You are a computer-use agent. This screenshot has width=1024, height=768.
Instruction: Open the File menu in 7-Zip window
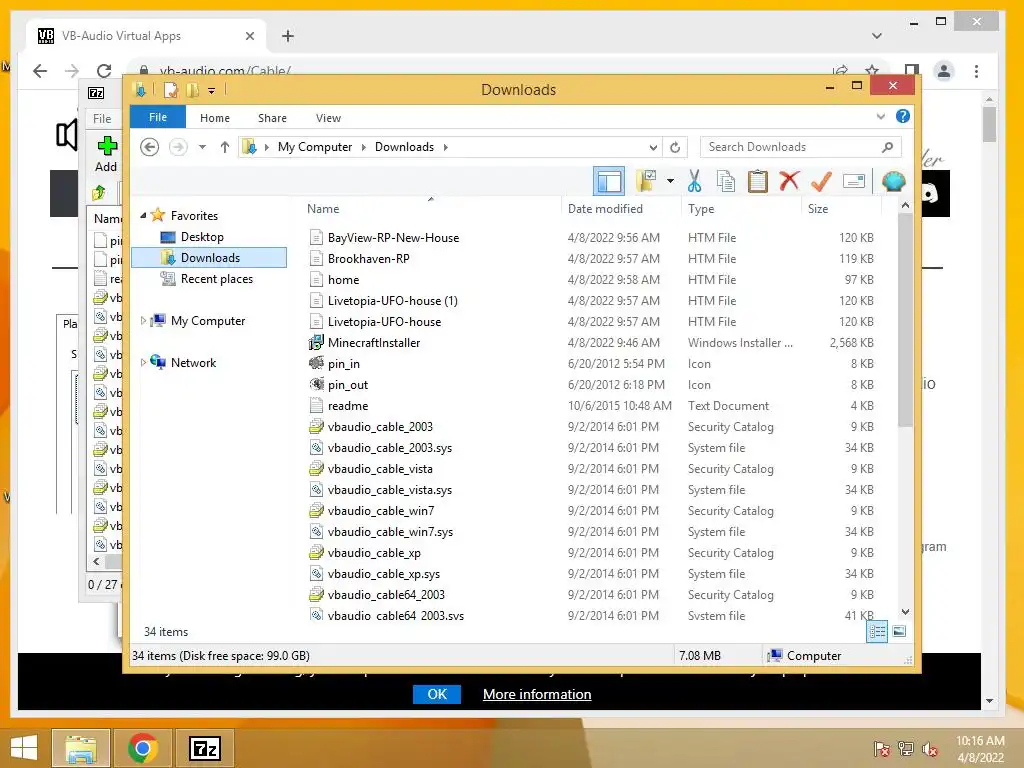pos(102,118)
